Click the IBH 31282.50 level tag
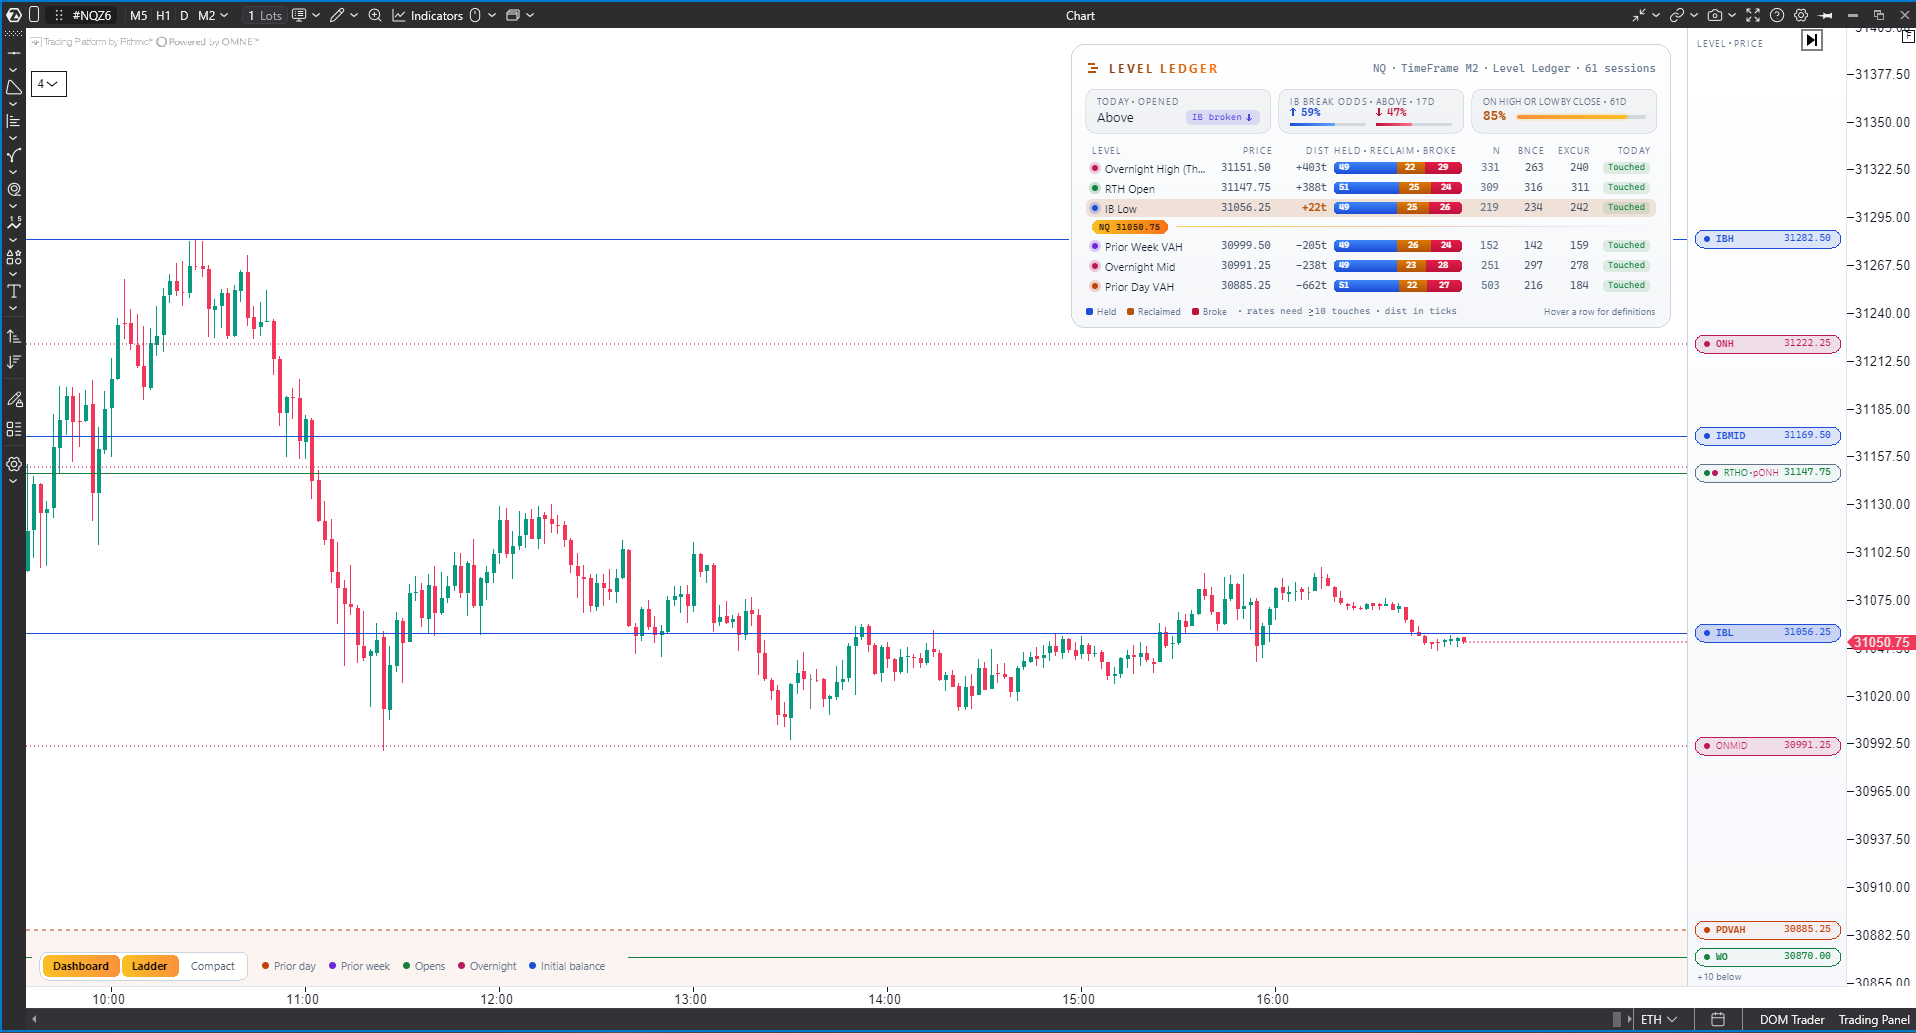Image resolution: width=1916 pixels, height=1033 pixels. tap(1768, 239)
